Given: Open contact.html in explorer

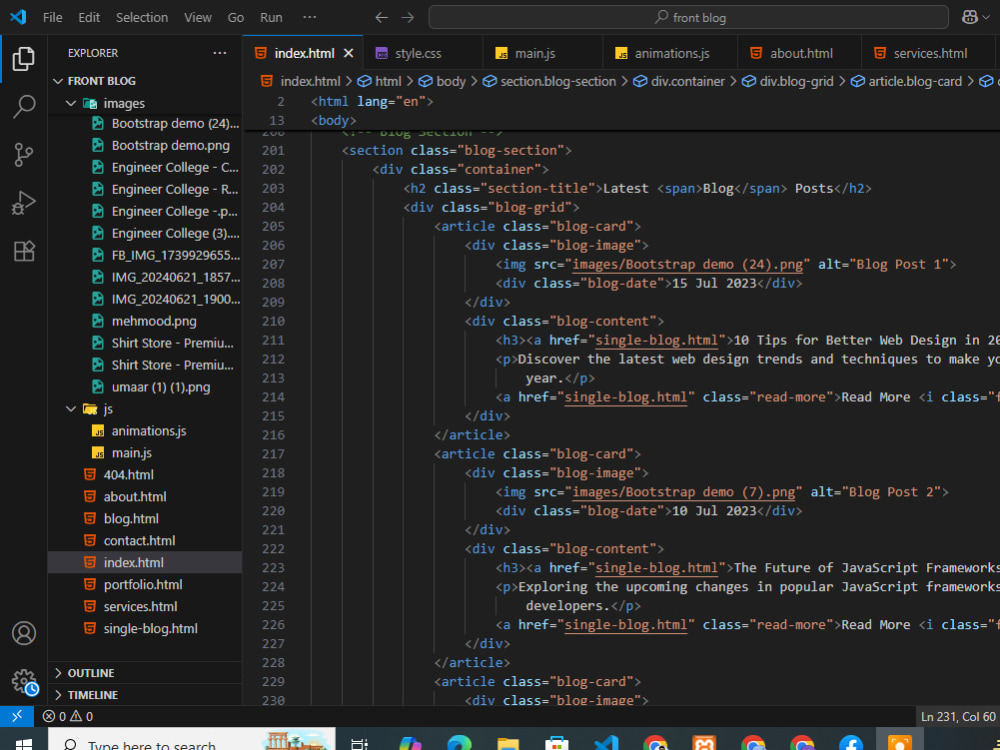Looking at the screenshot, I should coord(145,541).
